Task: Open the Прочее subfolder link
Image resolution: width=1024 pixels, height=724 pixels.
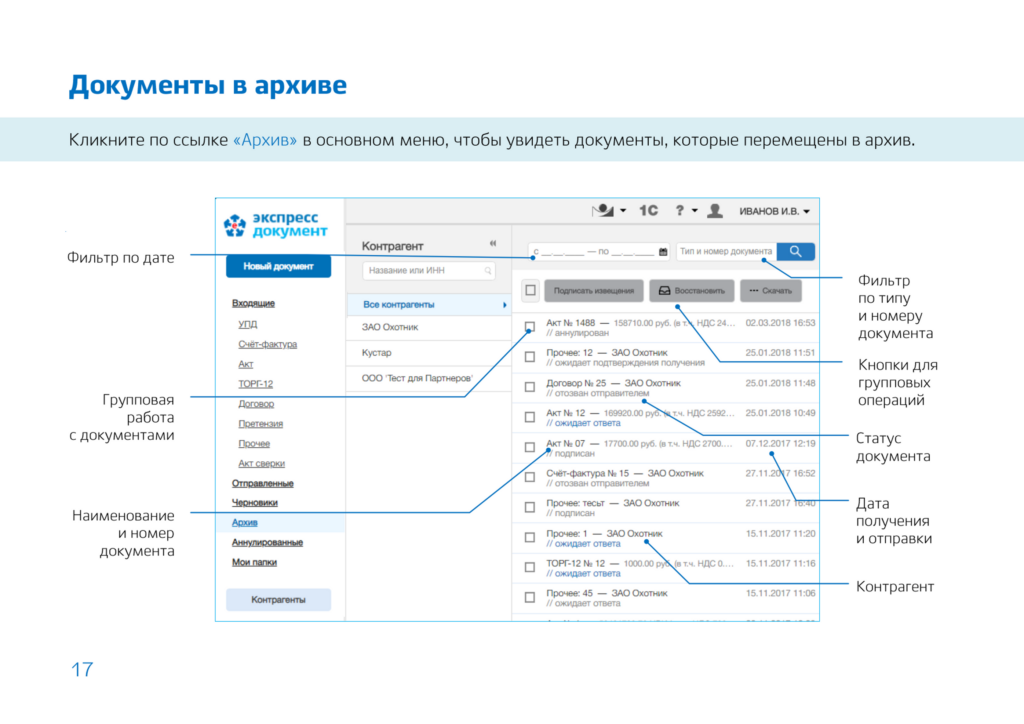Action: 254,443
